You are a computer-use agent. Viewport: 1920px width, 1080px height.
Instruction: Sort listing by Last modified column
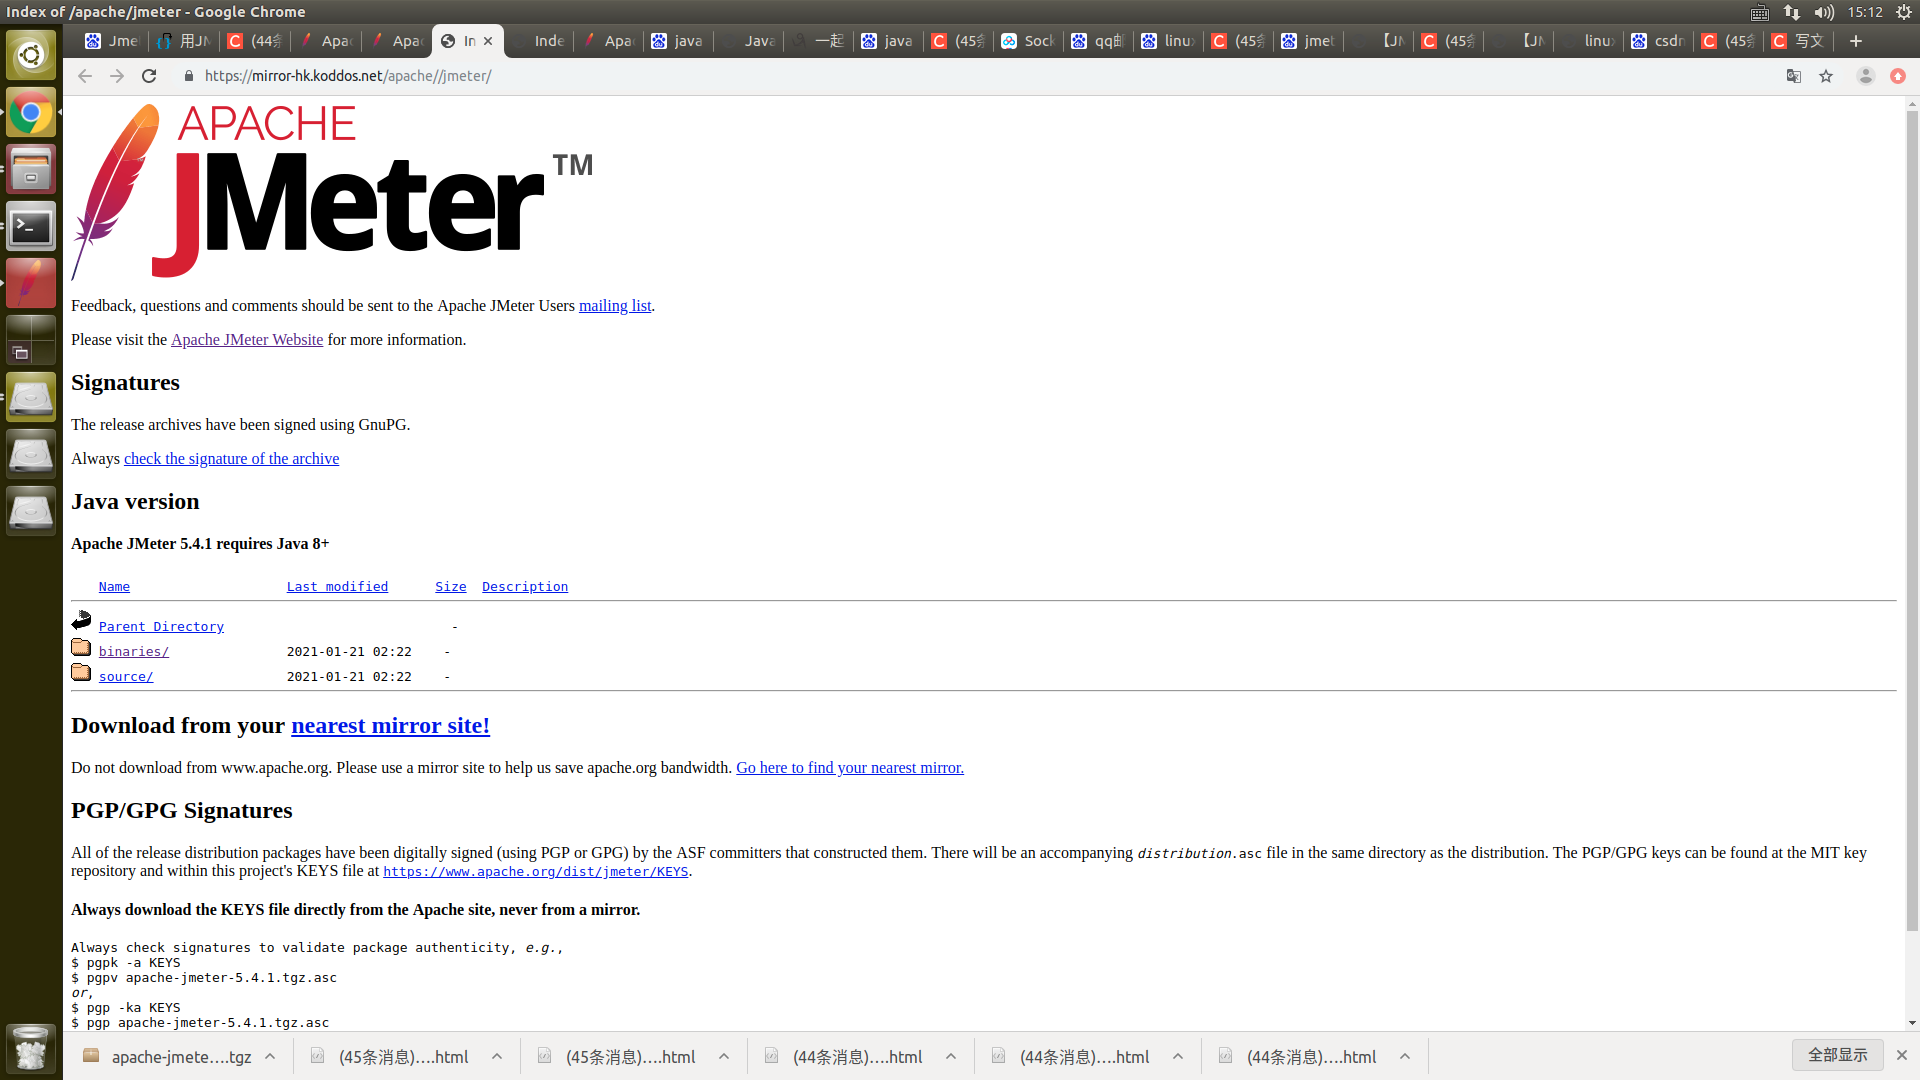pos(337,587)
